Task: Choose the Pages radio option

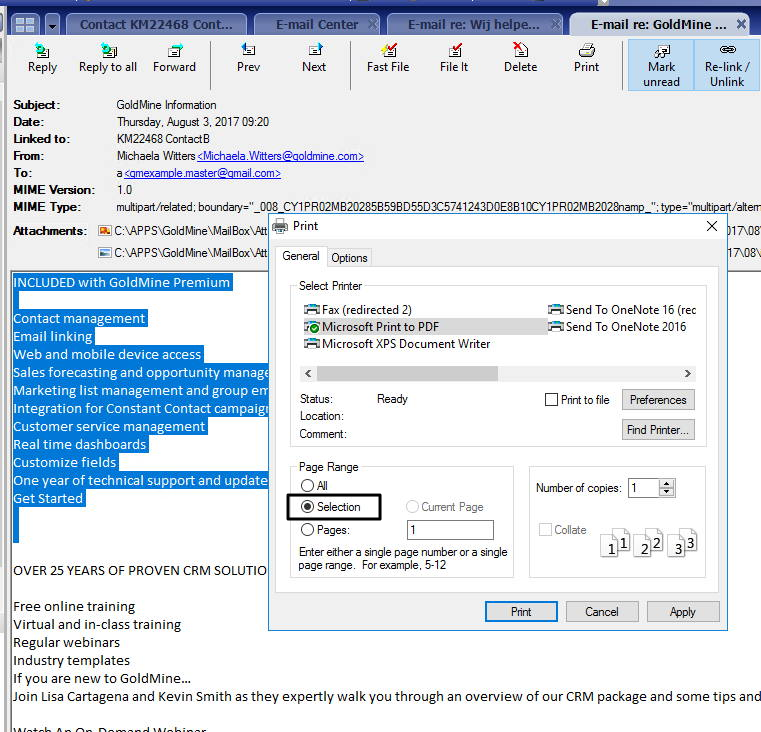Action: pos(307,530)
